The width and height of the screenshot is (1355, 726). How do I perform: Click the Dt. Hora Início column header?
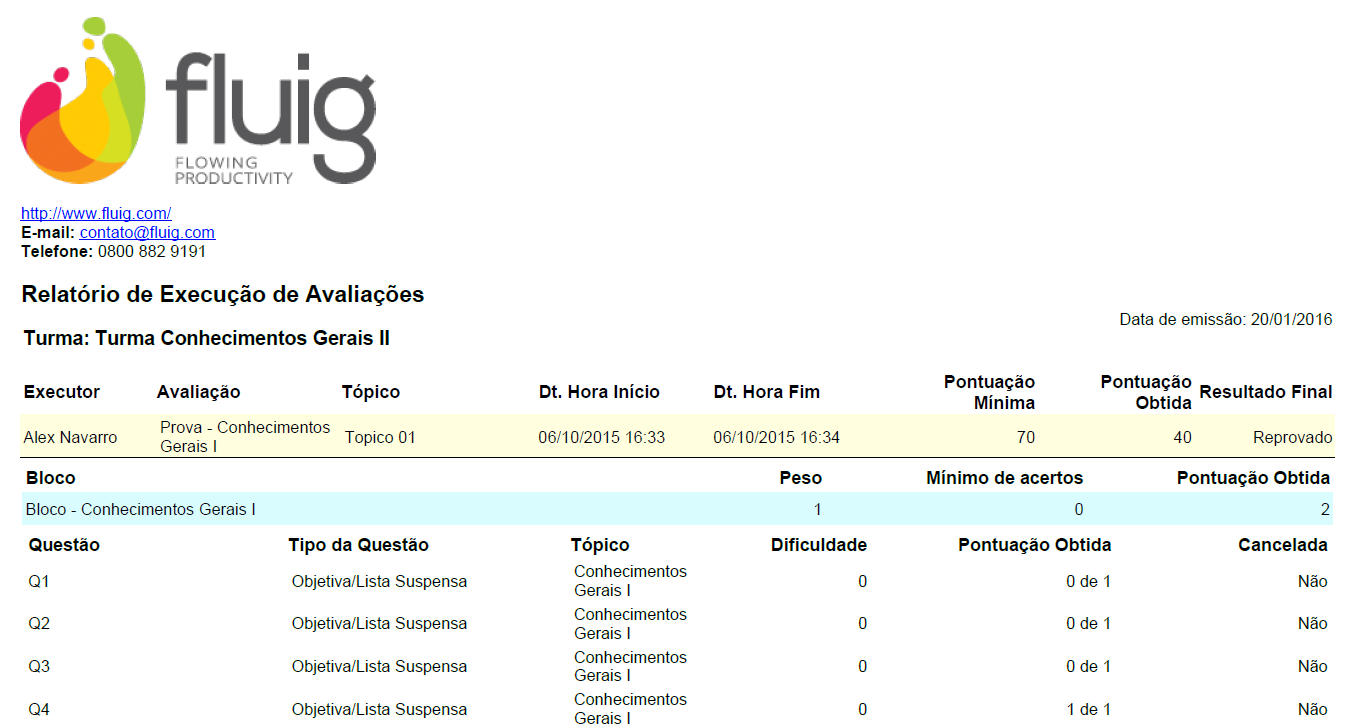point(599,392)
